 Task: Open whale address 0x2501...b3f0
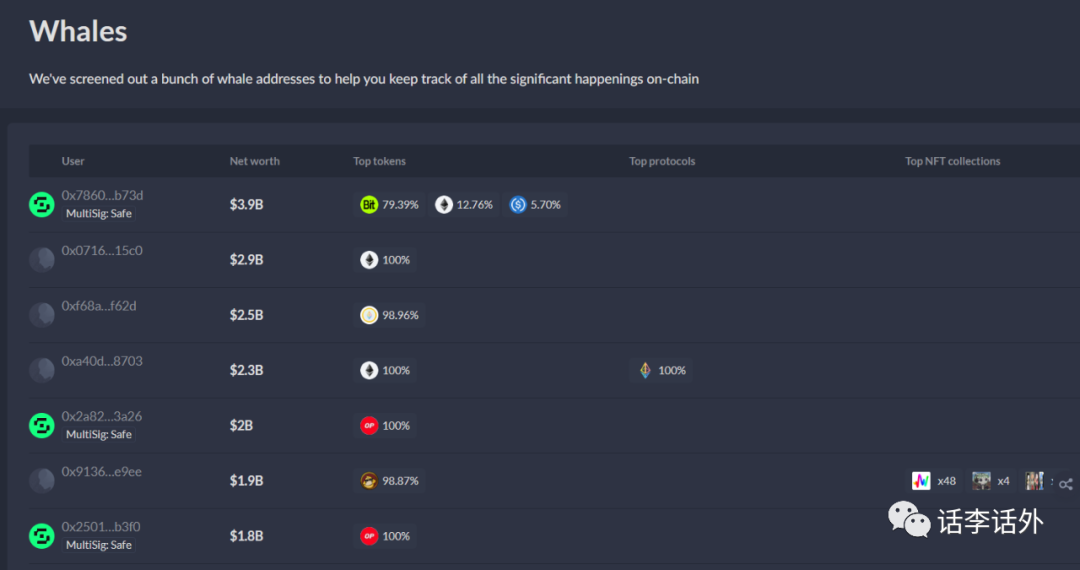tap(101, 526)
